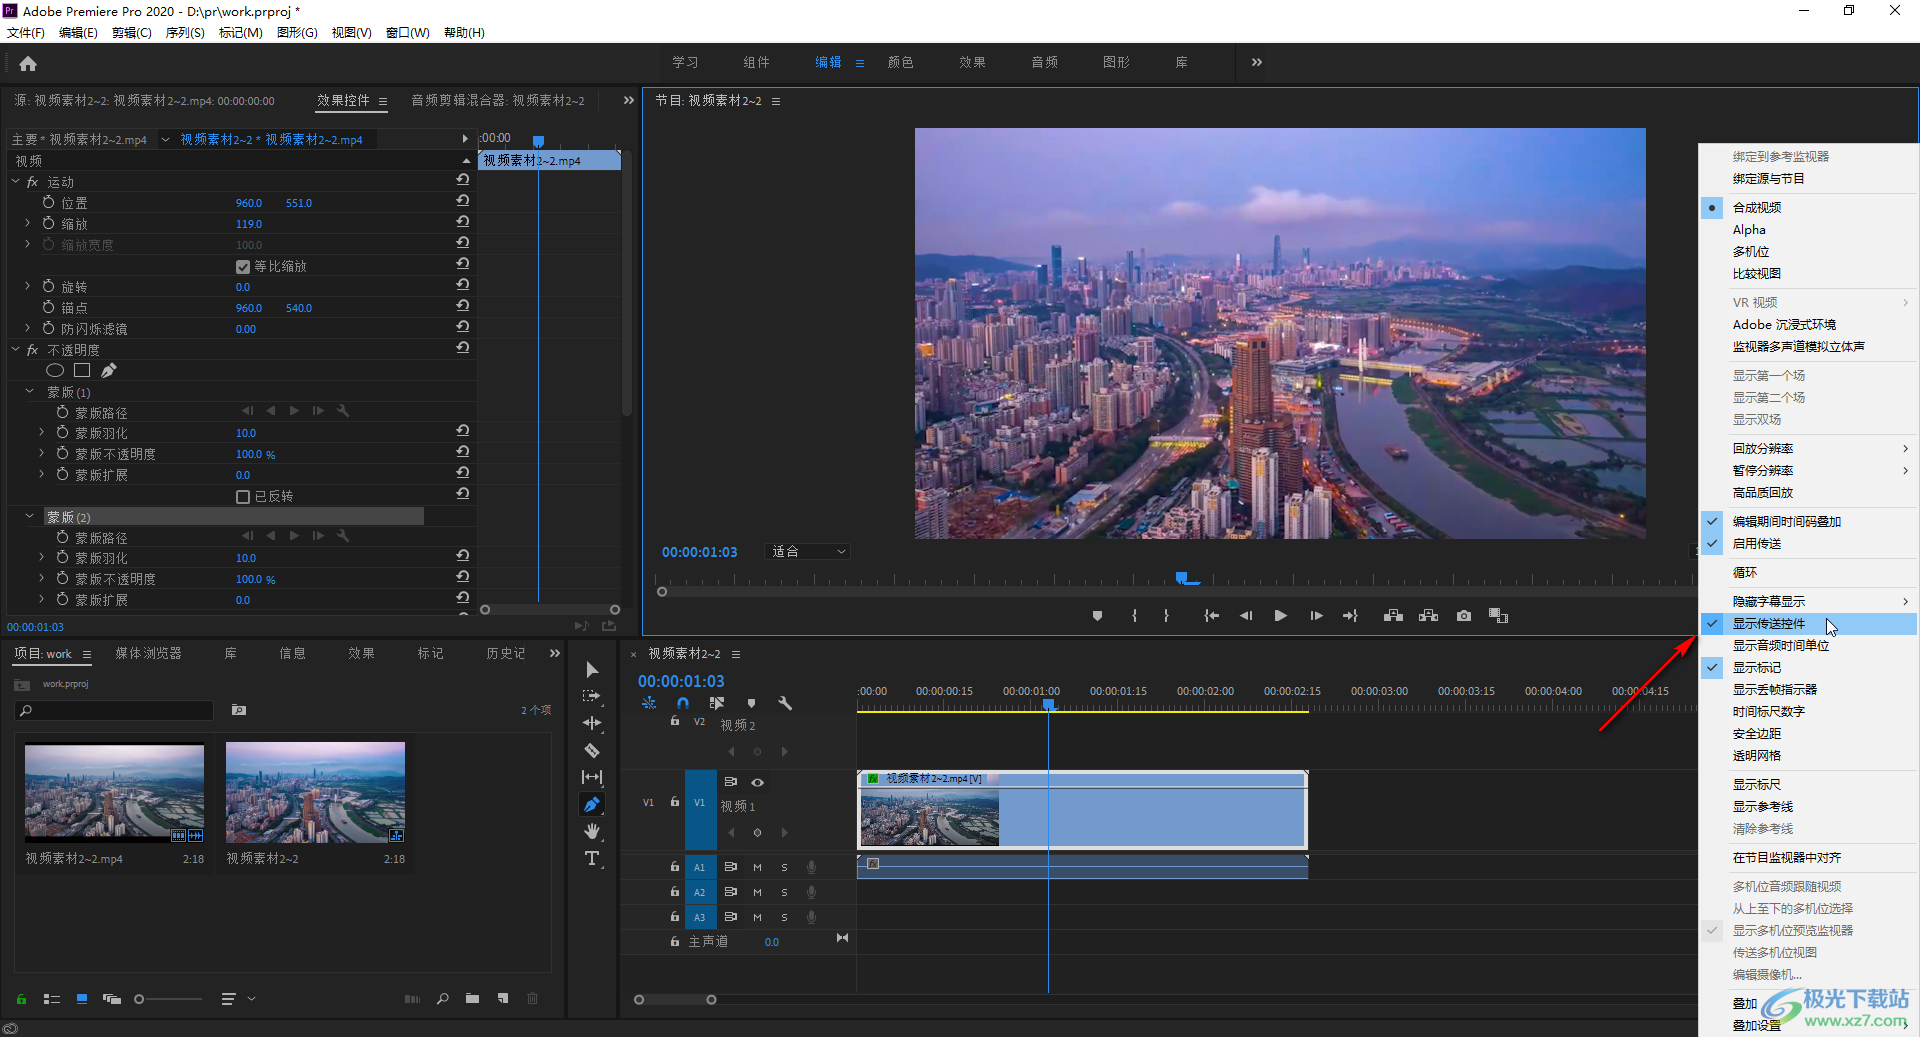Mark In point in Program monitor

click(1134, 616)
